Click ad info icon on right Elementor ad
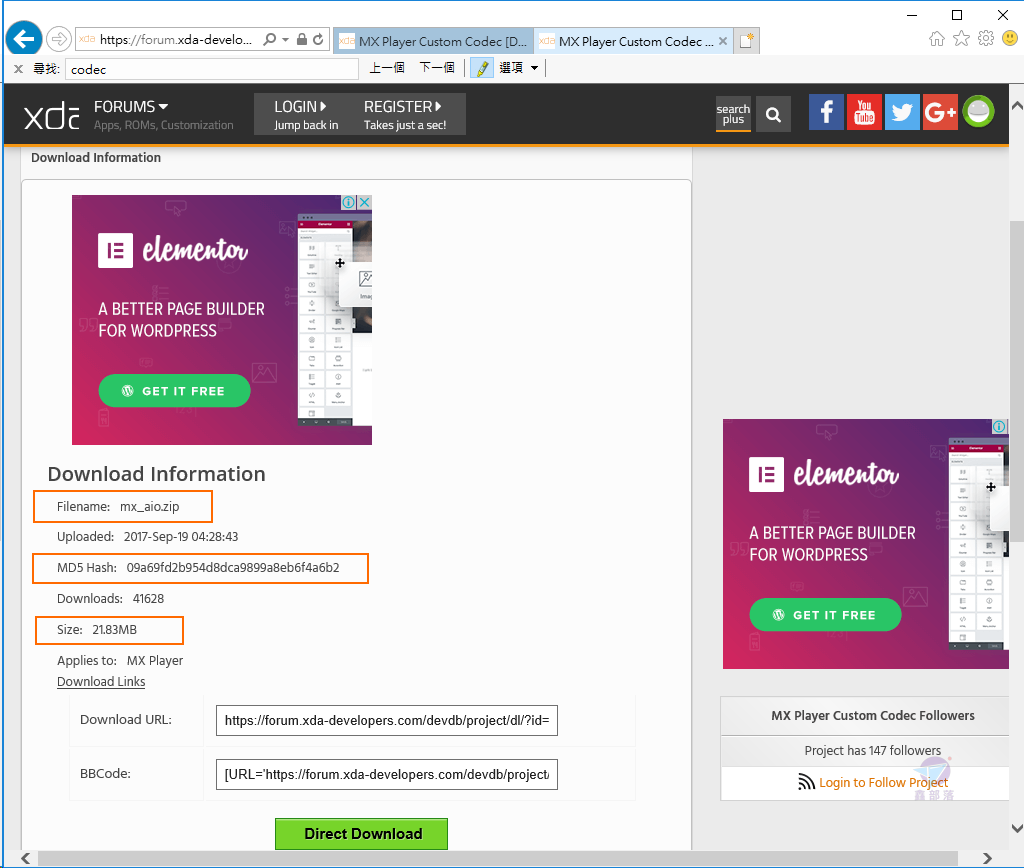 pyautogui.click(x=1000, y=426)
